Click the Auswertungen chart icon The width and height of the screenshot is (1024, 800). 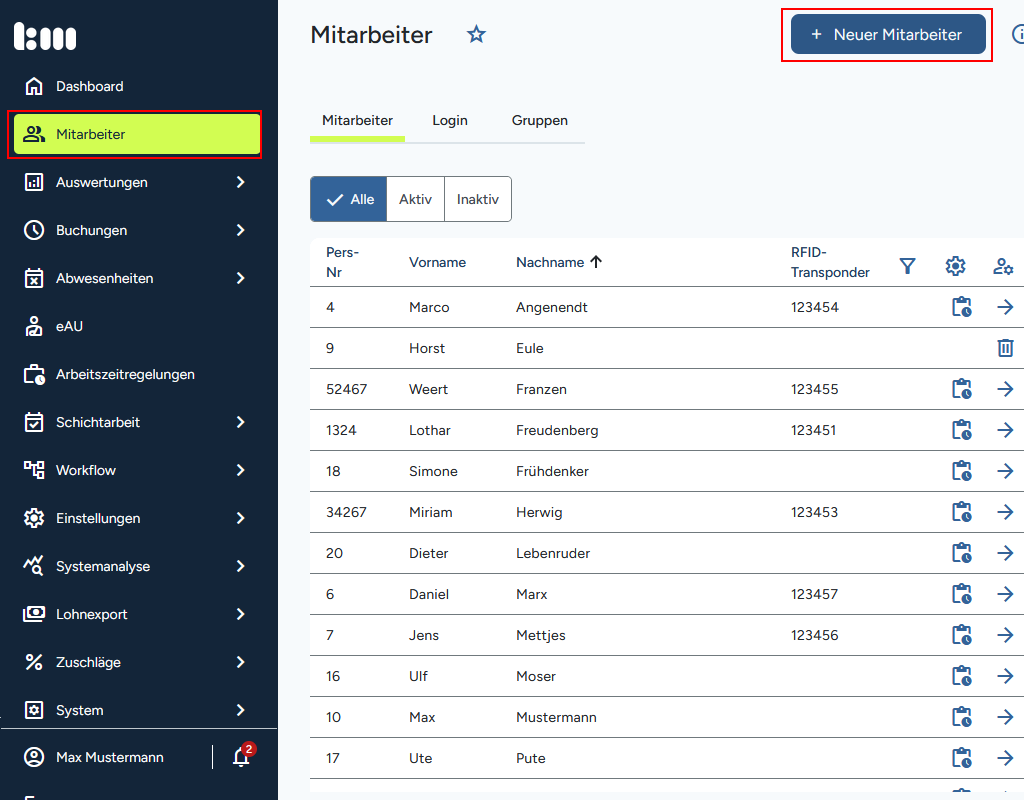point(34,182)
